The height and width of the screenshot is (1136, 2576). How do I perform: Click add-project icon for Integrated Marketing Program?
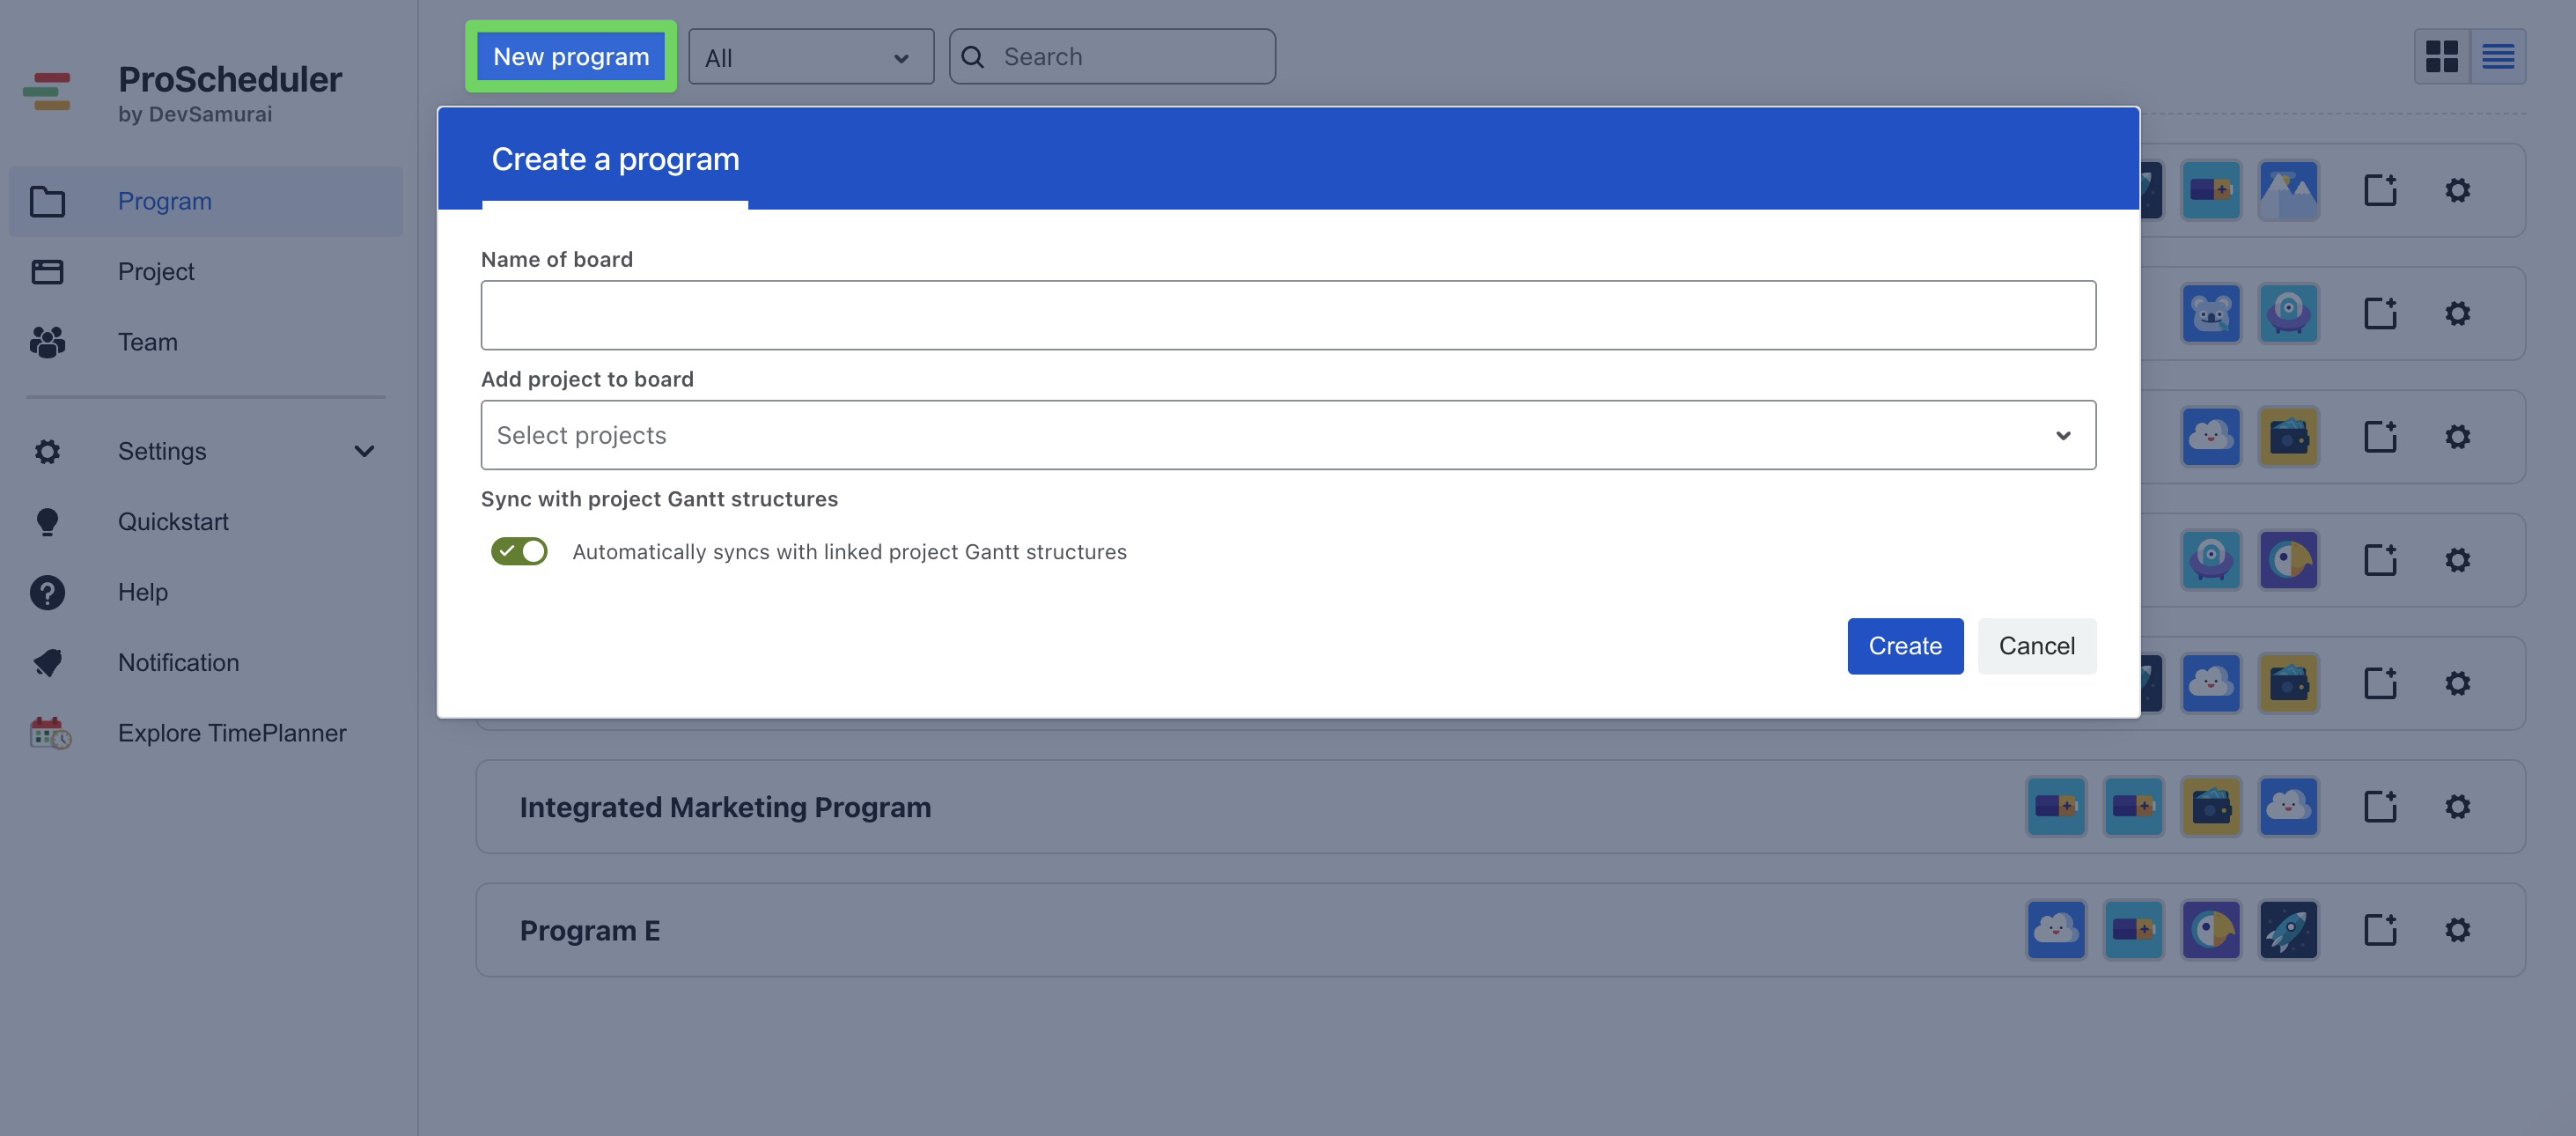(x=2380, y=806)
